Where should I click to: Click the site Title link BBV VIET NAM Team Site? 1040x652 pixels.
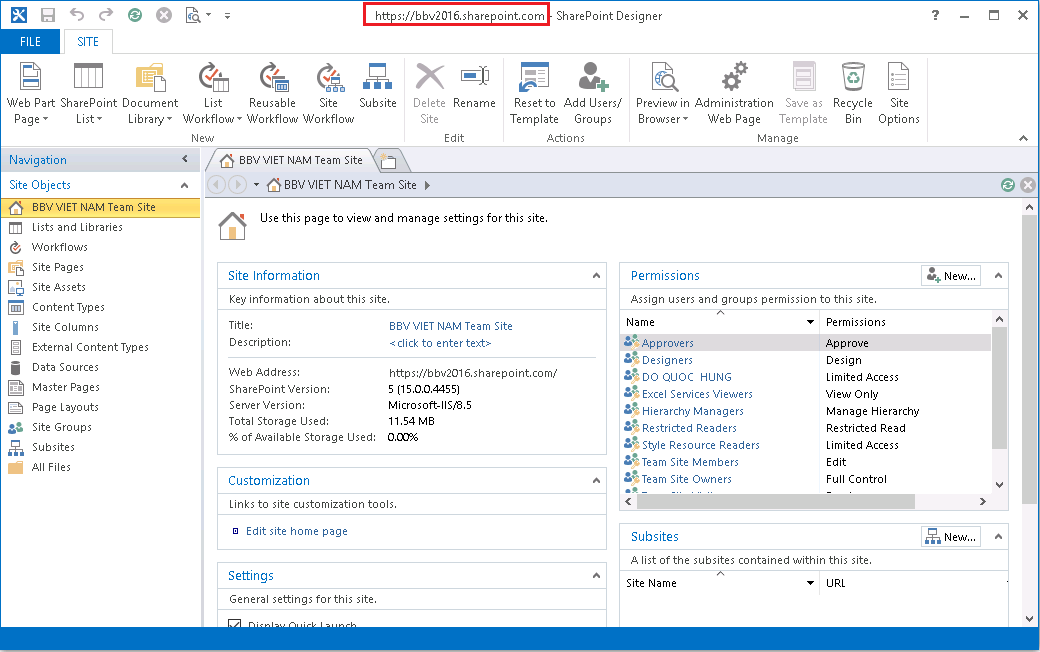point(450,326)
